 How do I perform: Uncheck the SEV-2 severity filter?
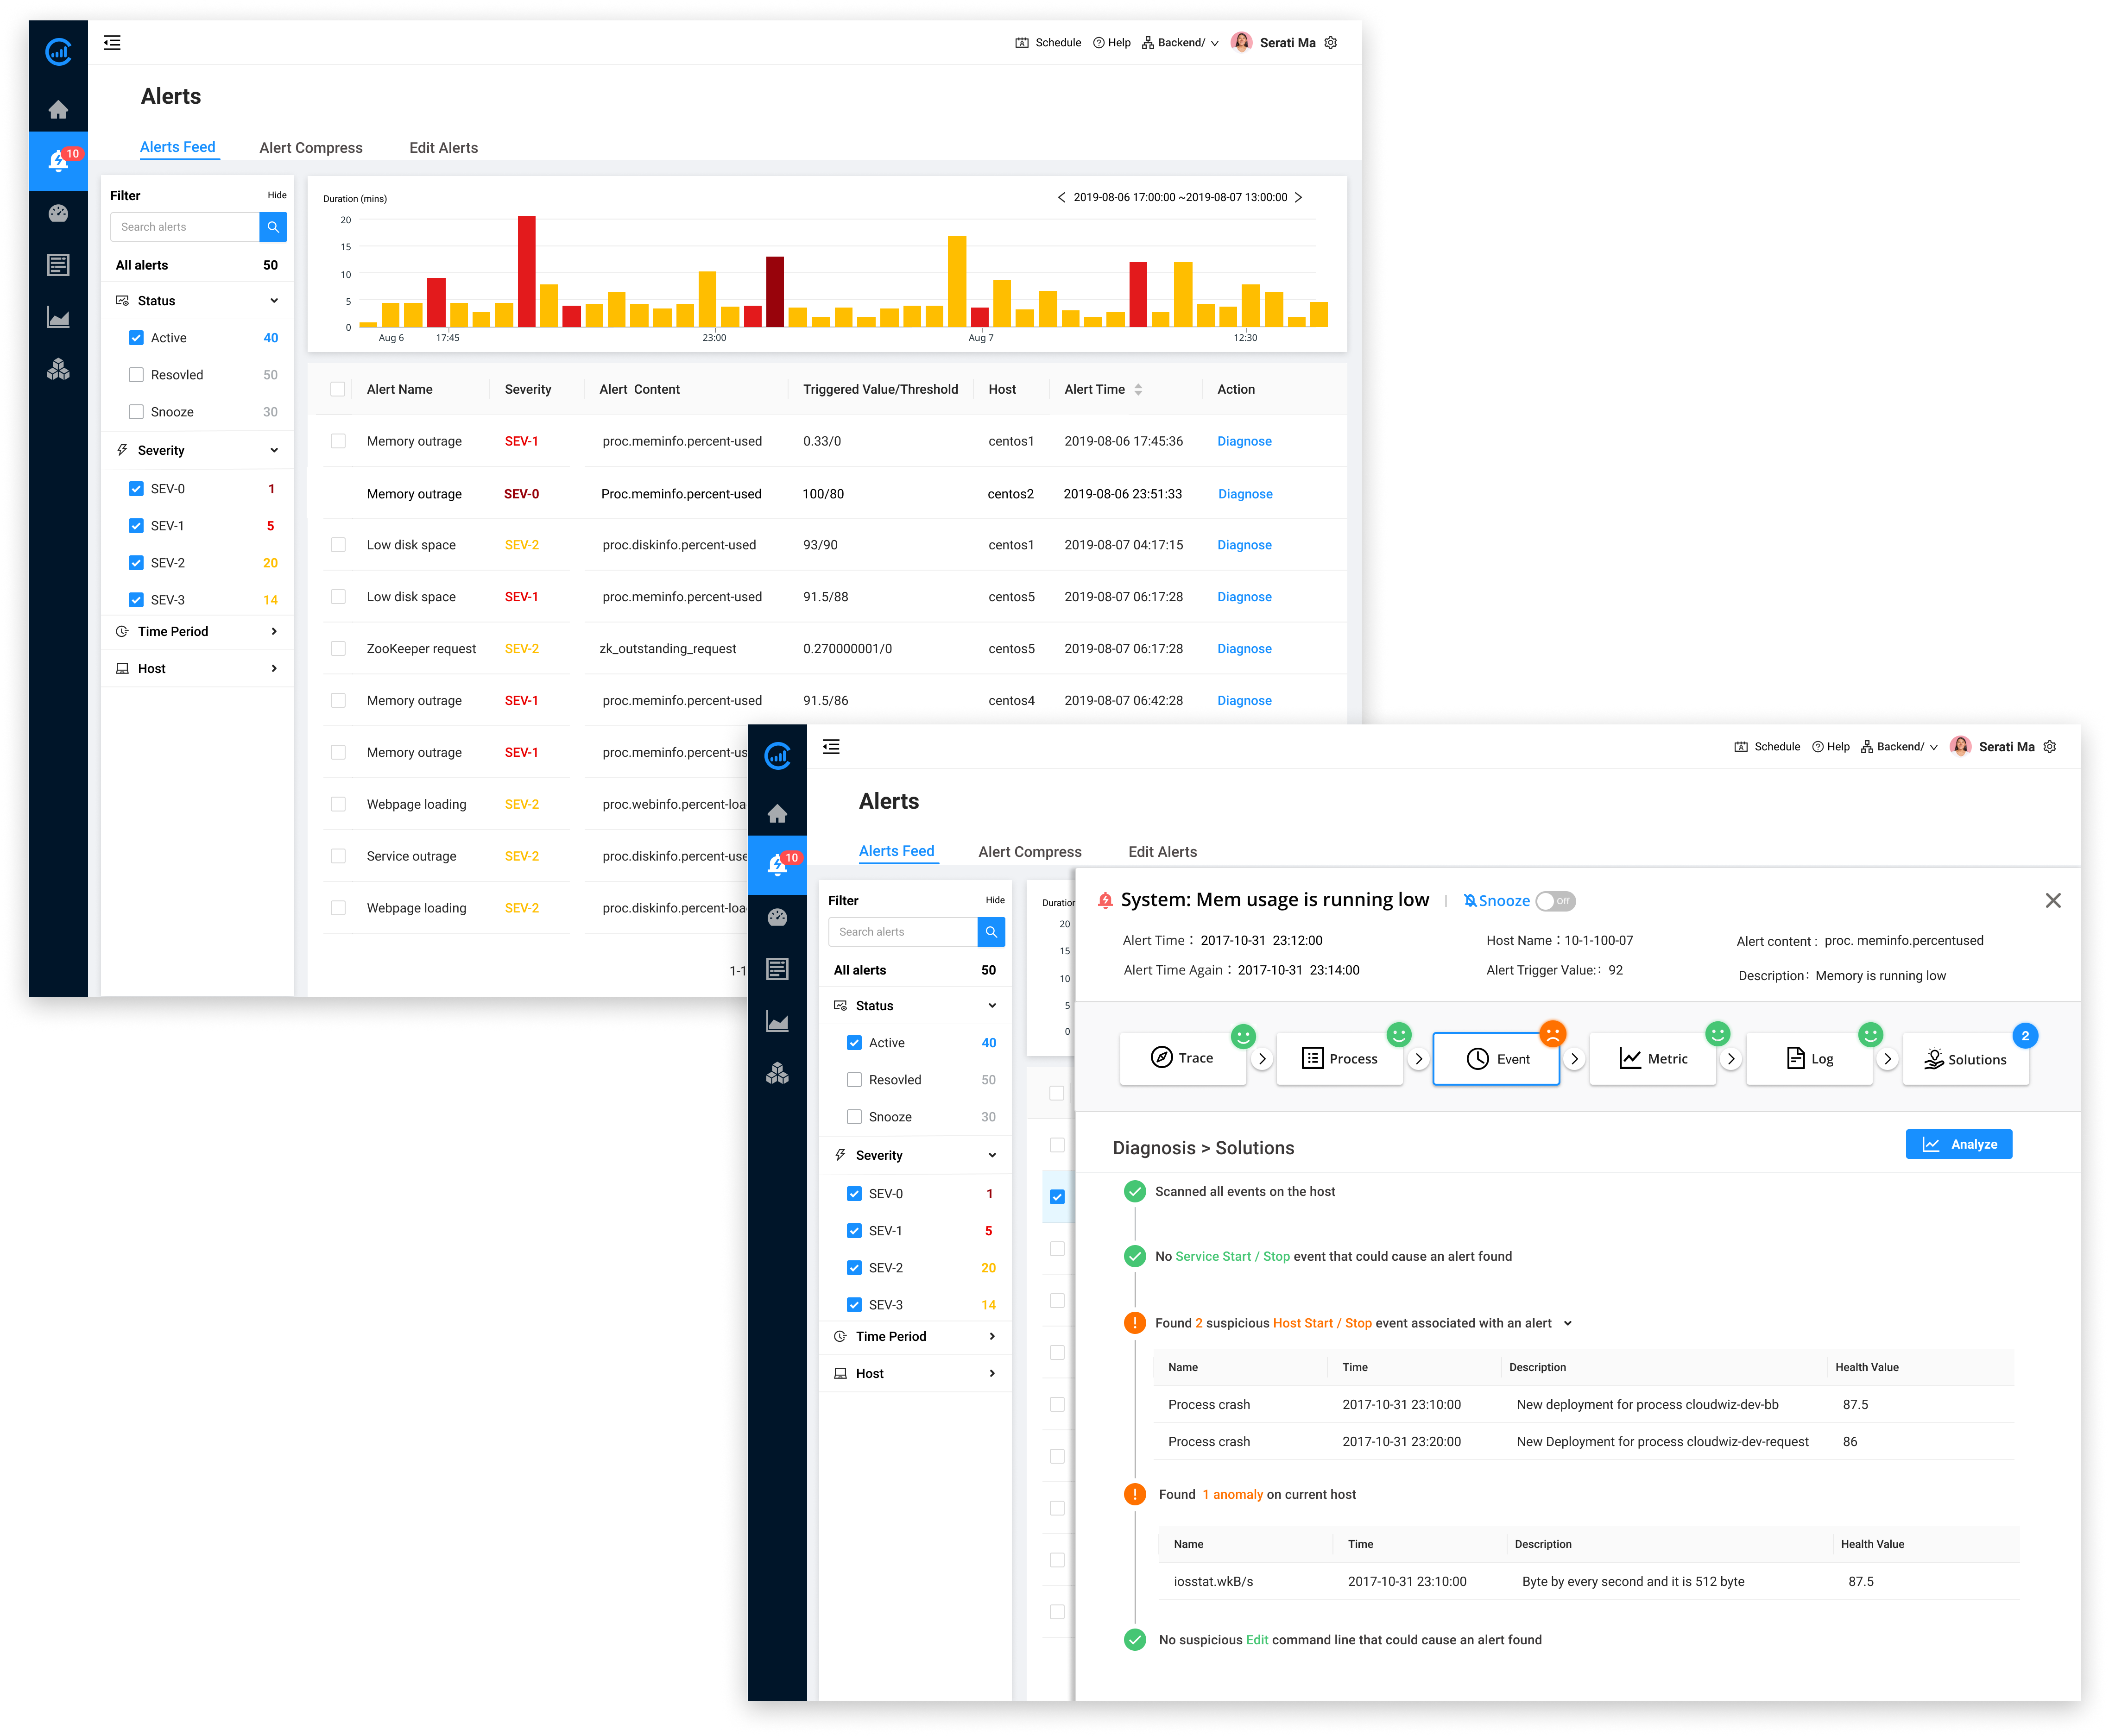(x=136, y=563)
